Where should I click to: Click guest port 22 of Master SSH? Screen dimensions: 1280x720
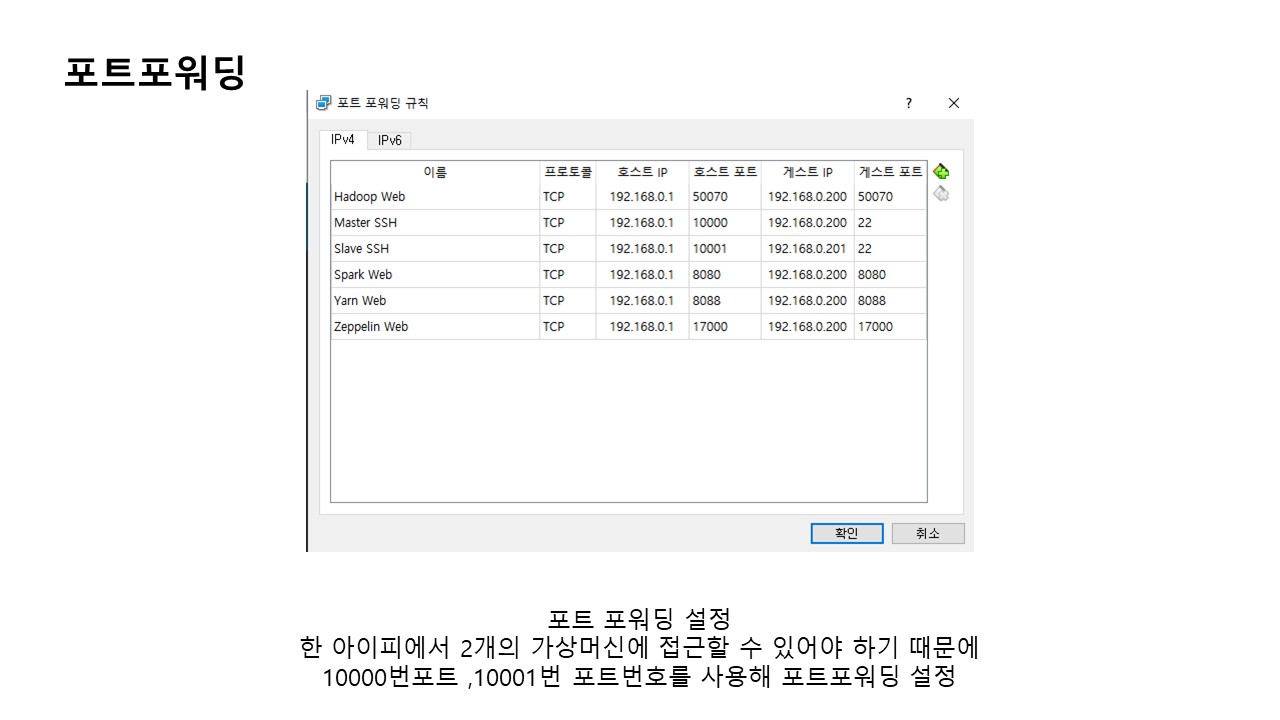[890, 223]
